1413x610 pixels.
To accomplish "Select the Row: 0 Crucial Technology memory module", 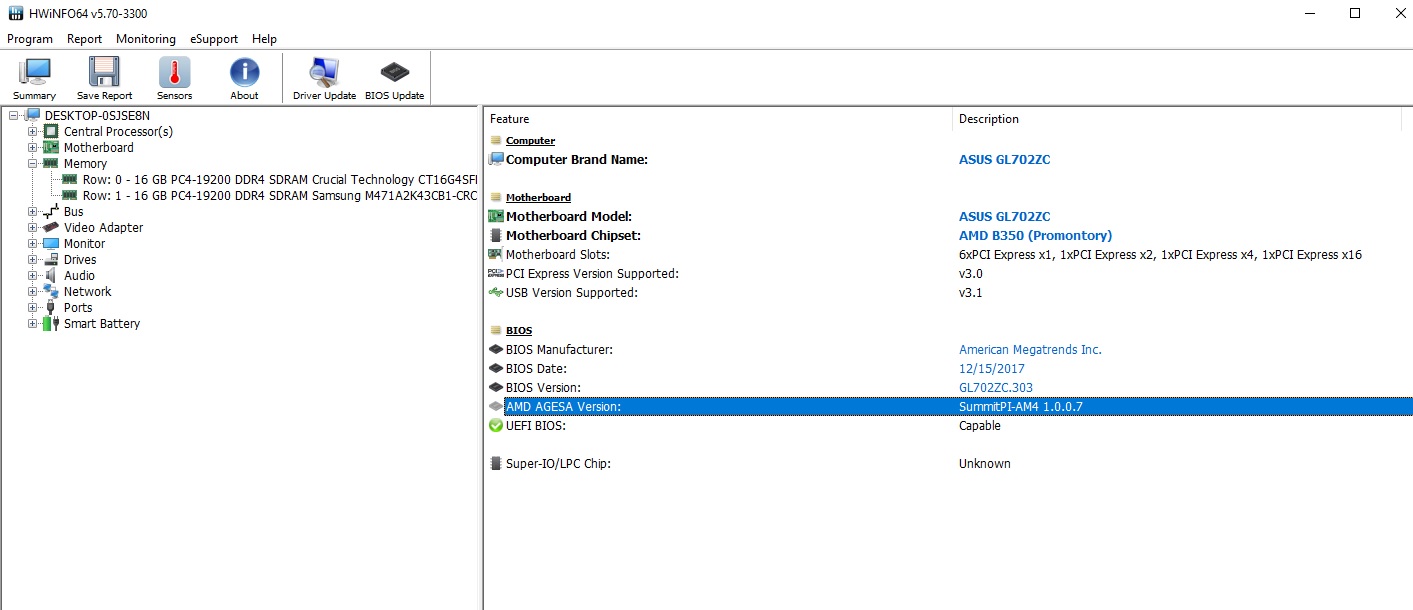I will click(x=280, y=180).
